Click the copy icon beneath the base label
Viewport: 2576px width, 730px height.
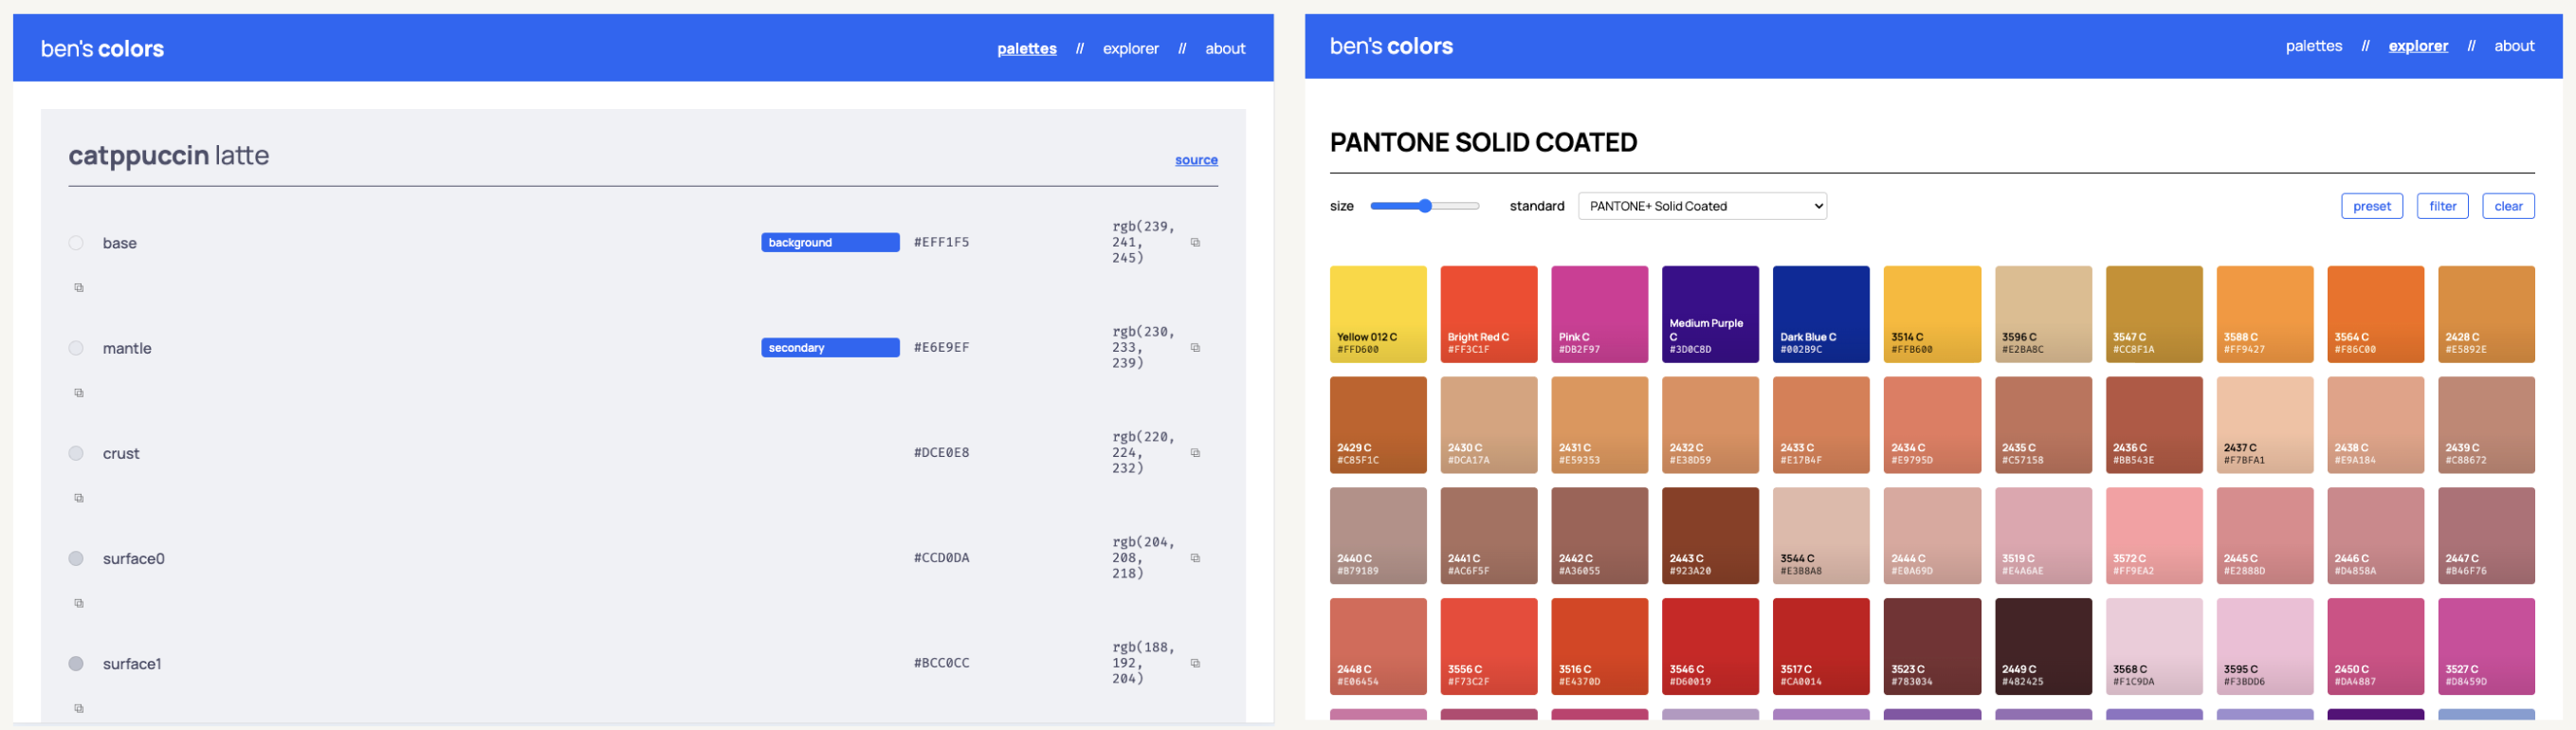[79, 288]
